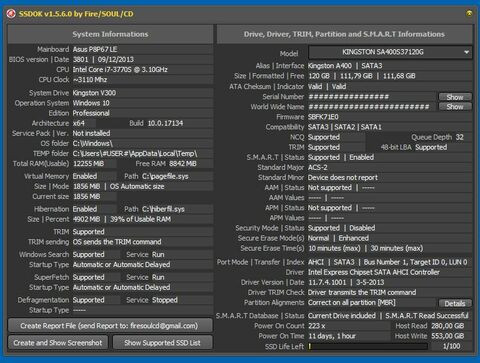Click Device does not report text
This screenshot has height=363, width=480.
pos(343,177)
